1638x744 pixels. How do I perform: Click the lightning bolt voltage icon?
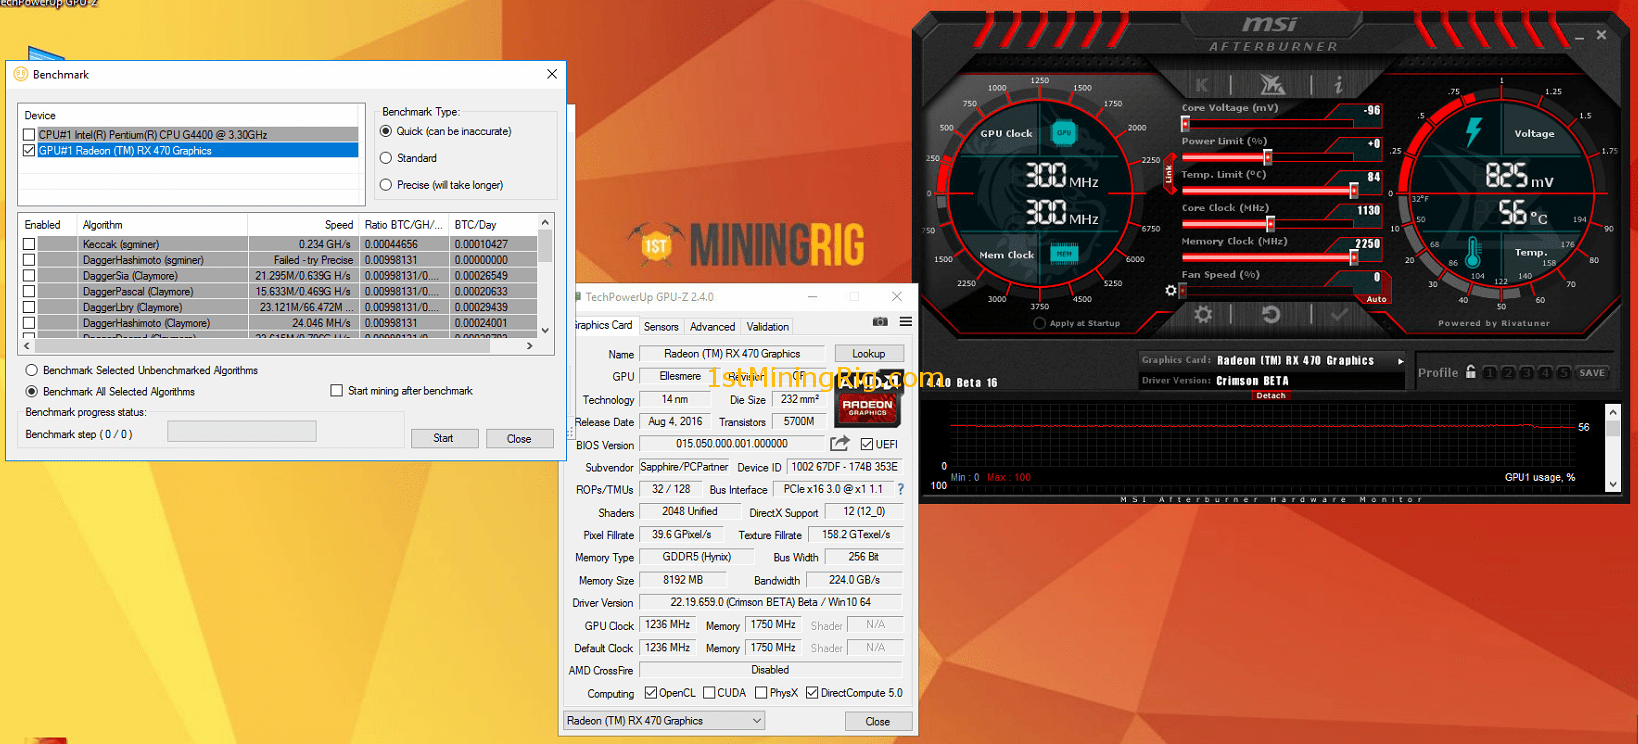point(1473,132)
